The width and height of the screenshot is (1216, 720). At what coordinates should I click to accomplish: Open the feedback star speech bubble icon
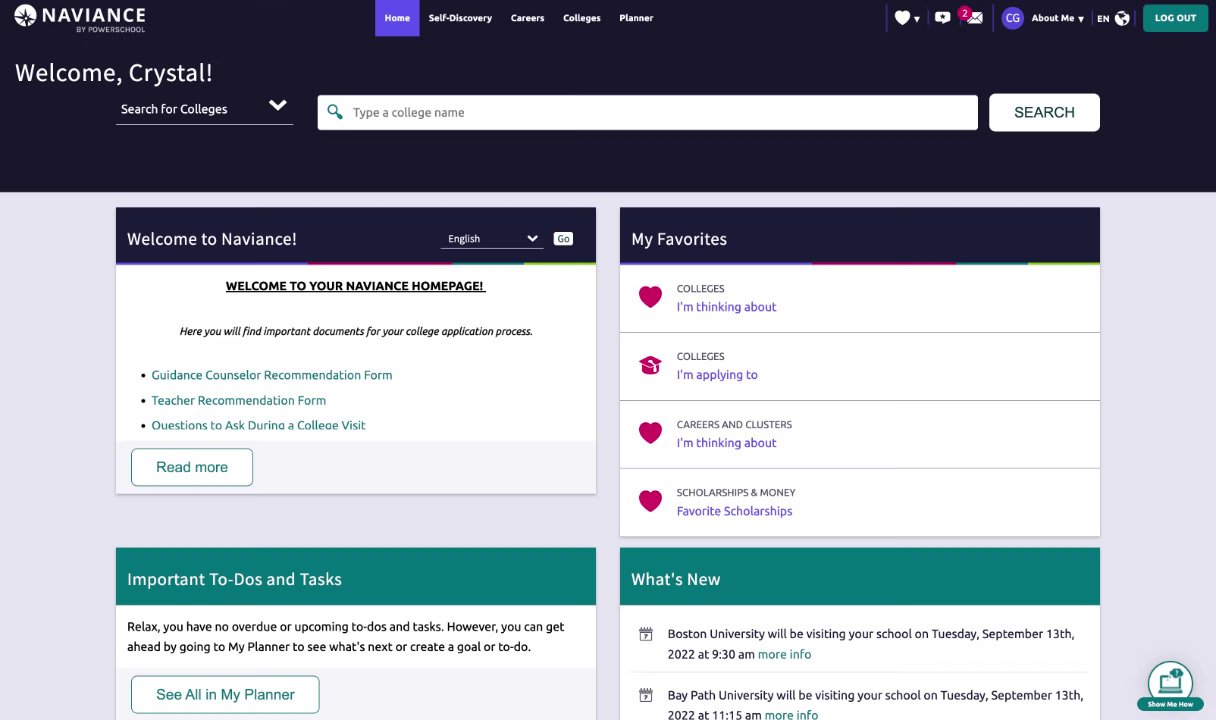942,18
